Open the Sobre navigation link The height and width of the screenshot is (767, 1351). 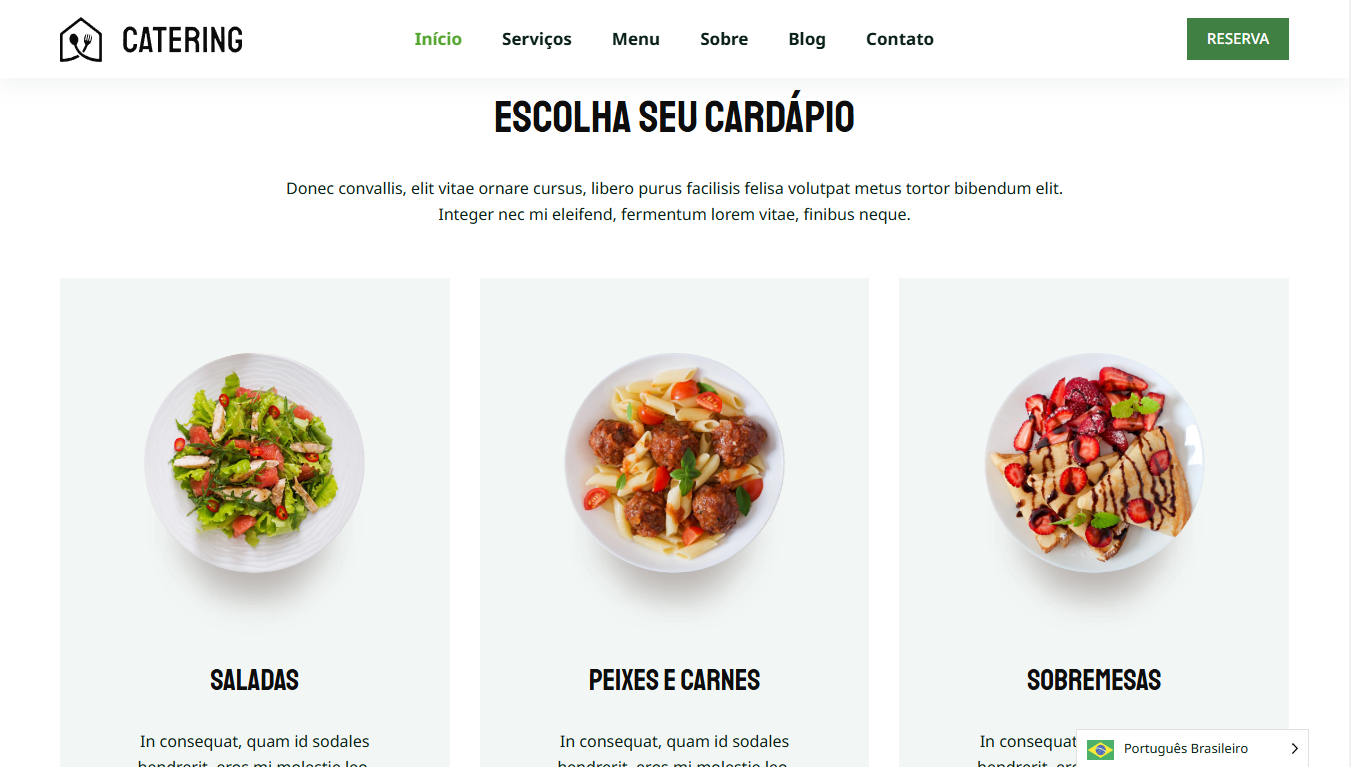click(724, 39)
